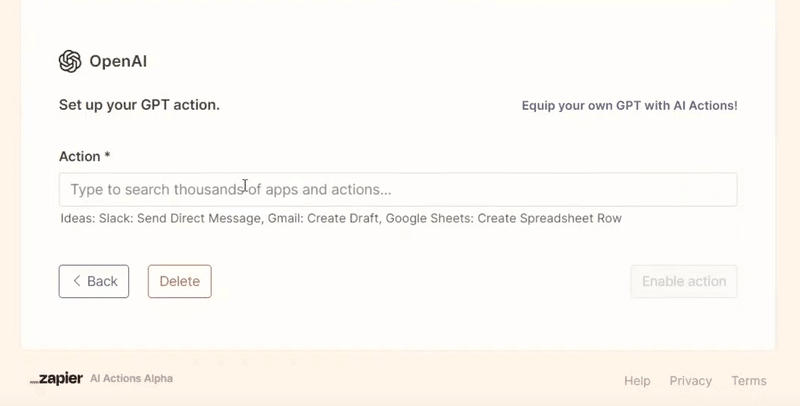800x406 pixels.
Task: Click the ideas hint text below the field
Action: pos(341,218)
